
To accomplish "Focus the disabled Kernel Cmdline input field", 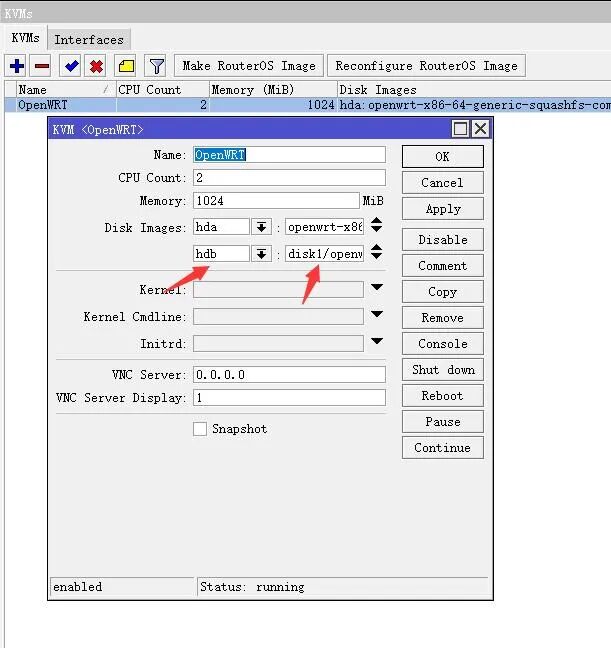I will pyautogui.click(x=278, y=317).
